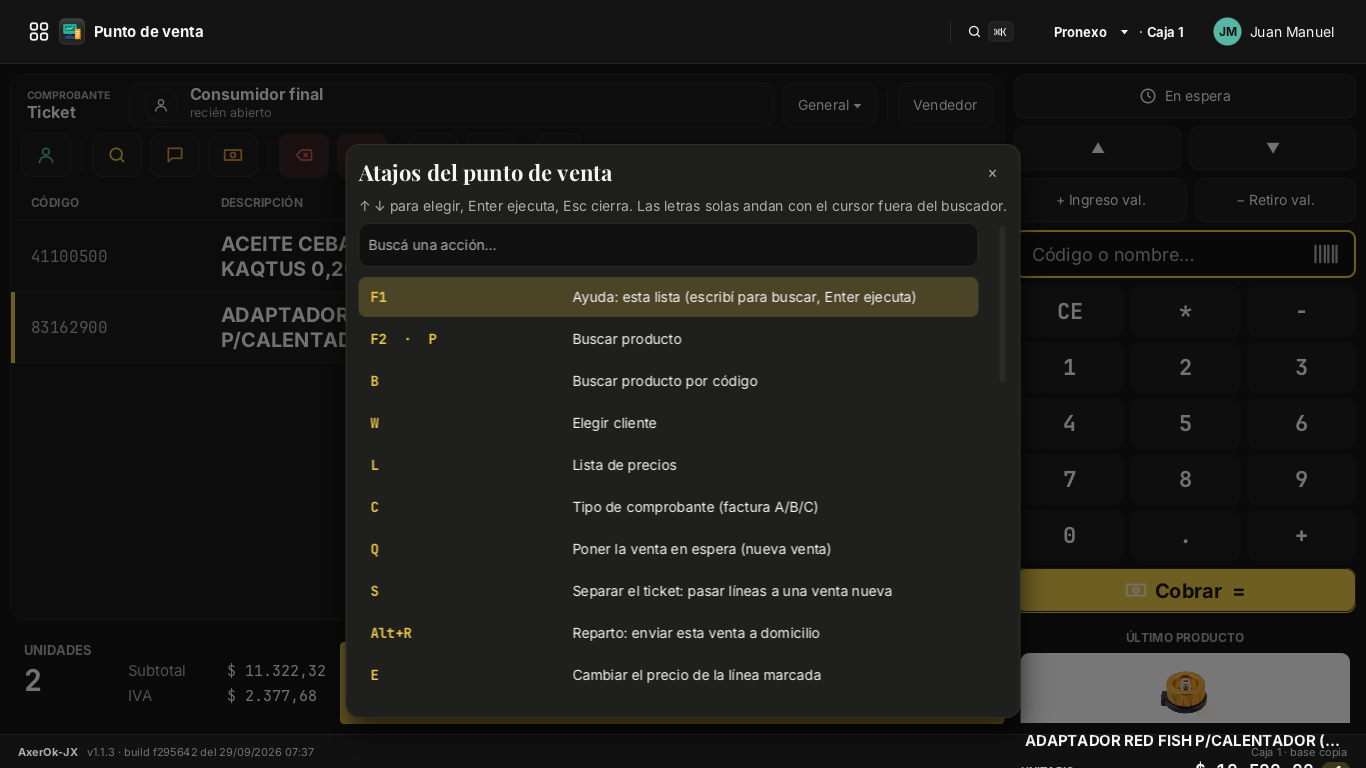Click keypad digit 2

pos(1185,367)
